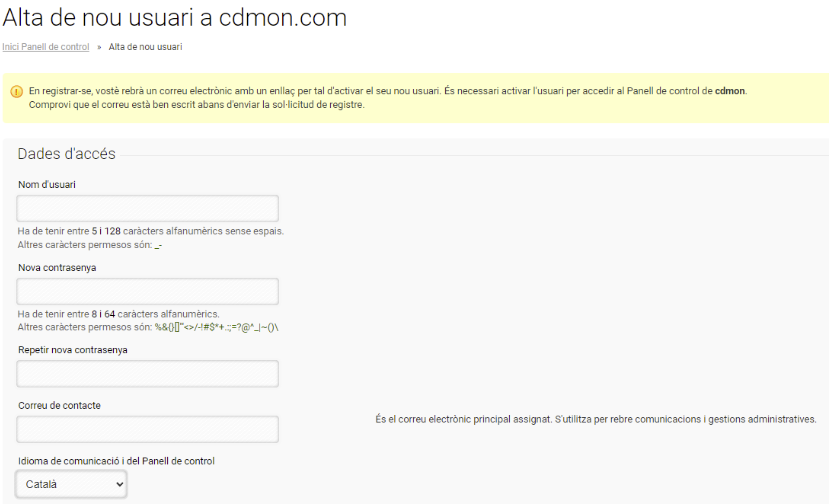Image resolution: width=829 pixels, height=504 pixels.
Task: Click the breadcrumb » separator
Action: [x=99, y=47]
